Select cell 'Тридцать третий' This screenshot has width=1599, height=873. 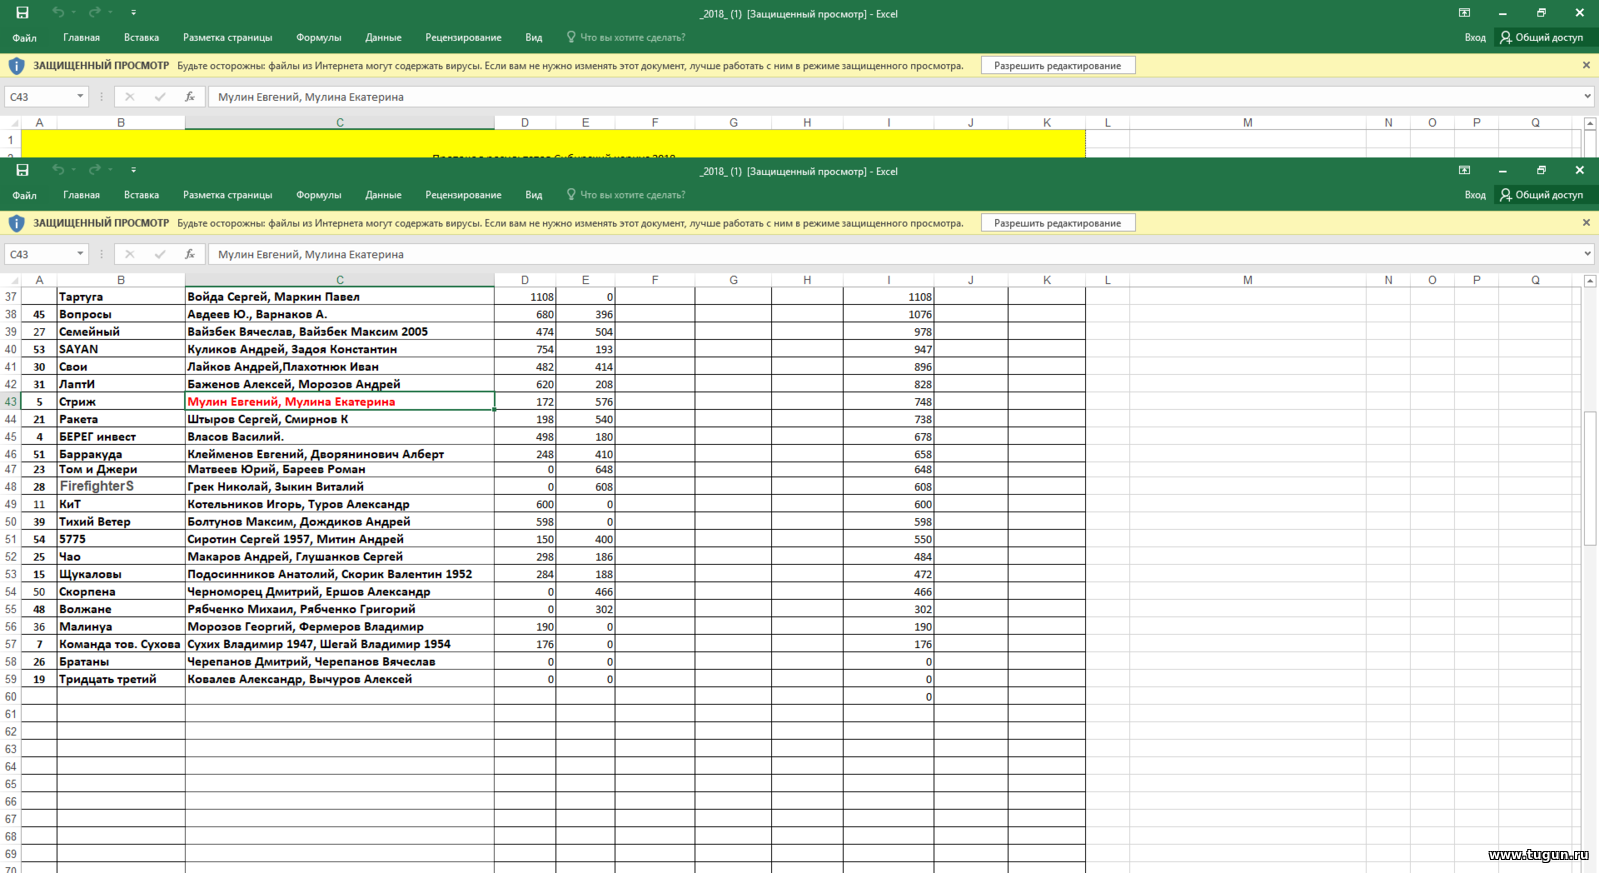coord(121,679)
